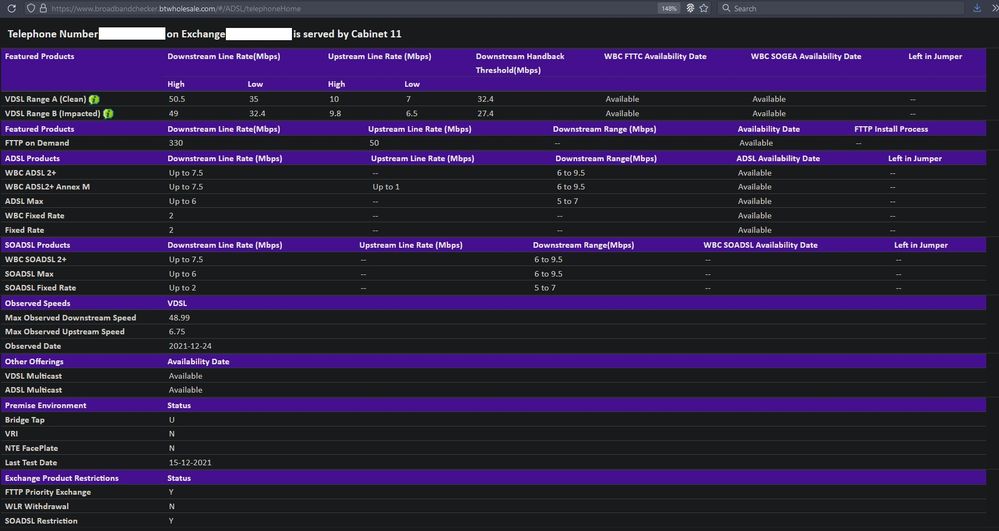This screenshot has height=531, width=999.
Task: Click the 2021-12-24 observed date
Action: click(190, 346)
